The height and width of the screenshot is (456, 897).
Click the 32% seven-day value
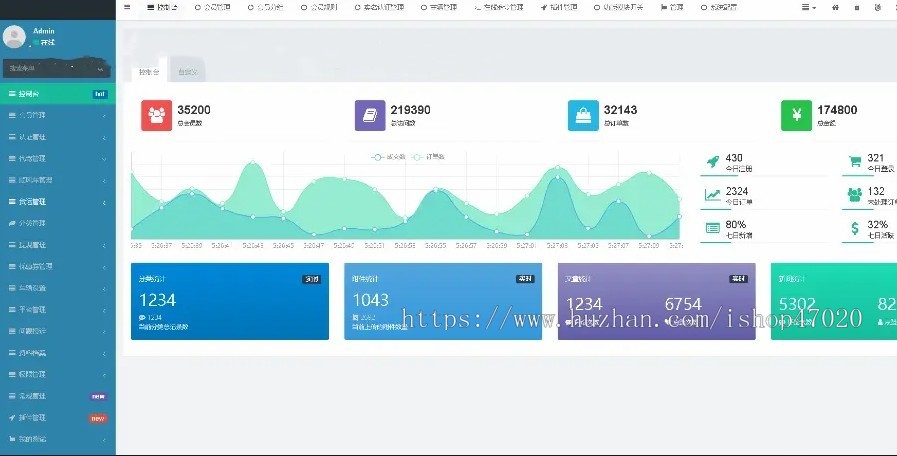(x=878, y=224)
